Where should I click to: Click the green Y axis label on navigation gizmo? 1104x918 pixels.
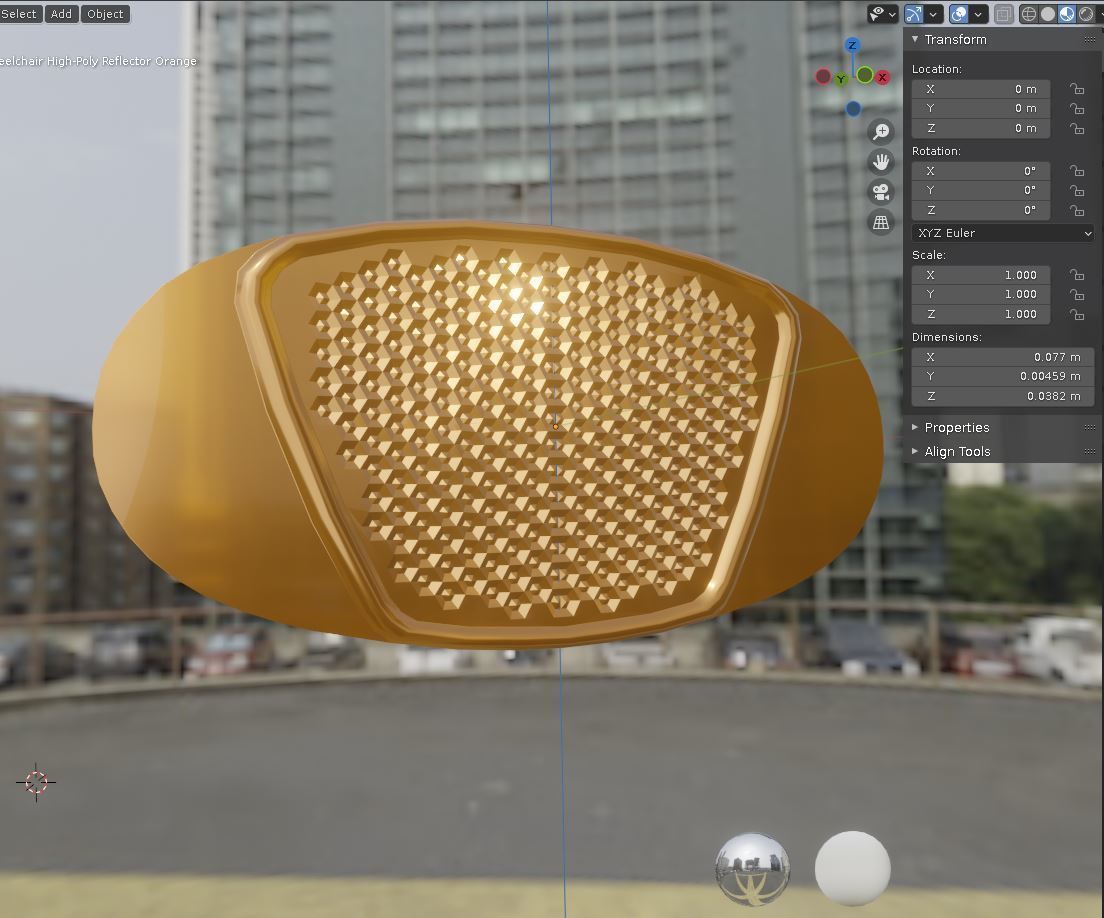pyautogui.click(x=841, y=80)
